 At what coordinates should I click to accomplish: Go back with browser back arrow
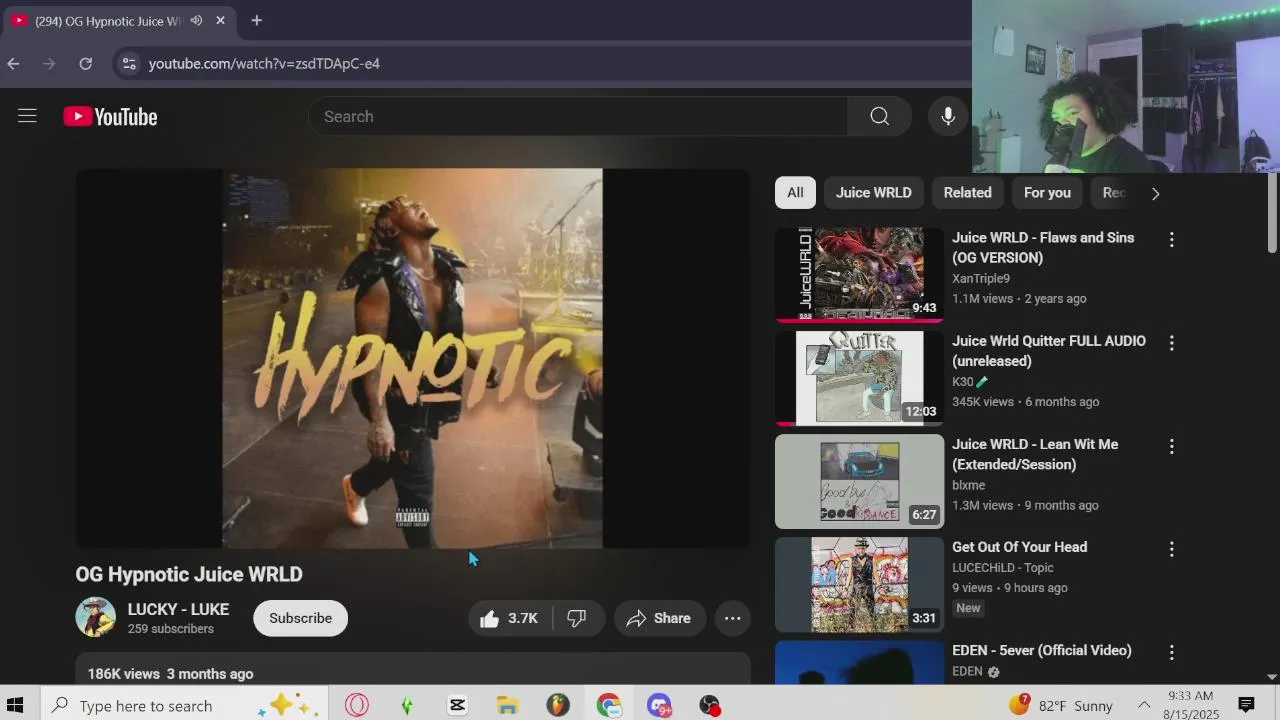pos(13,63)
